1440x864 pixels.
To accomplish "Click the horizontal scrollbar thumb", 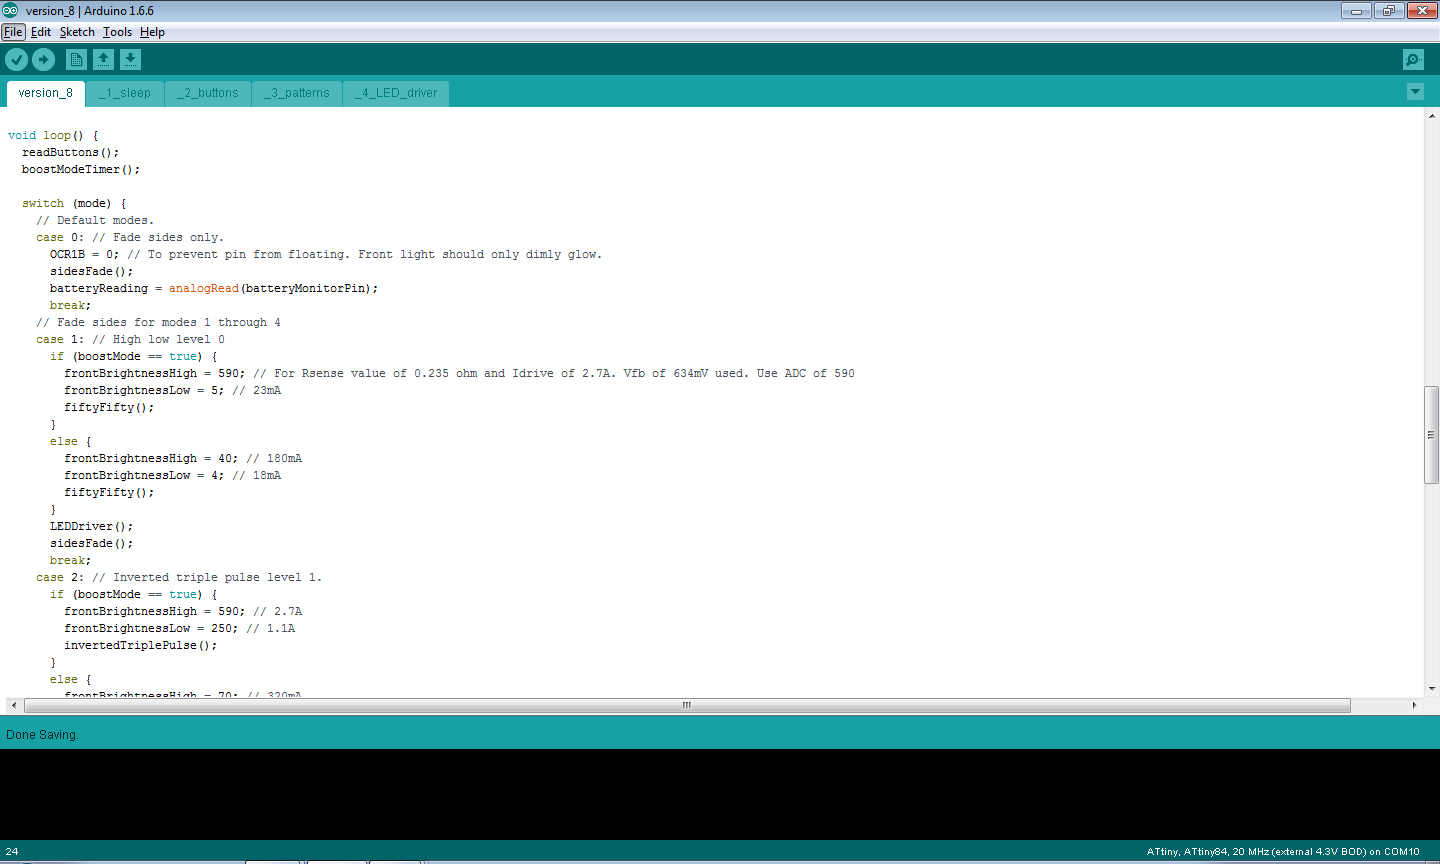I will click(686, 705).
